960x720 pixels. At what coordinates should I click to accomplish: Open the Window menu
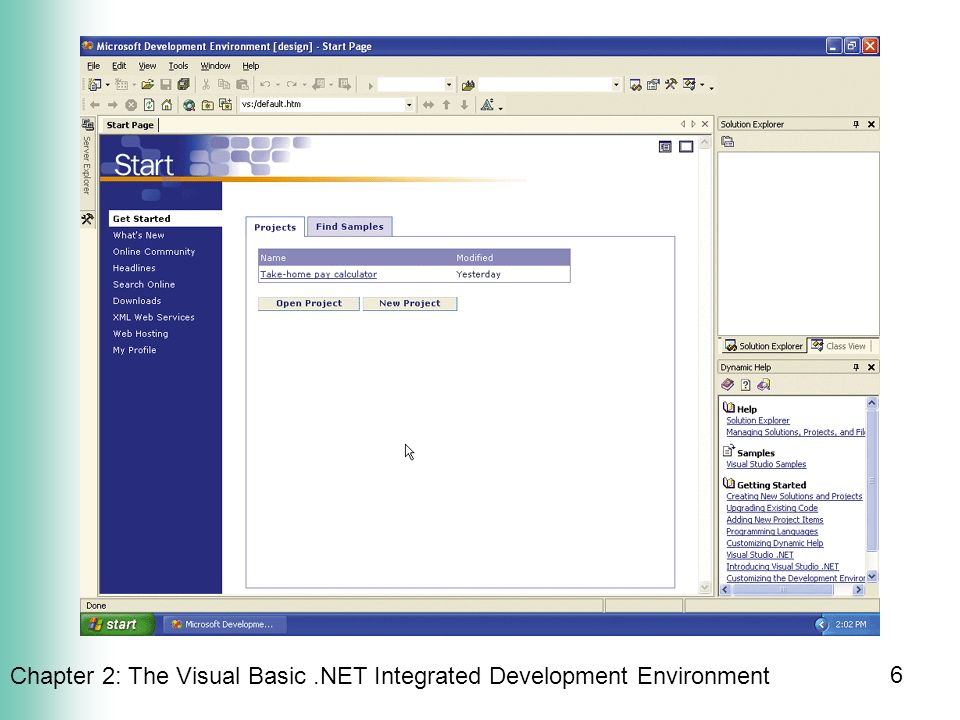pyautogui.click(x=216, y=66)
